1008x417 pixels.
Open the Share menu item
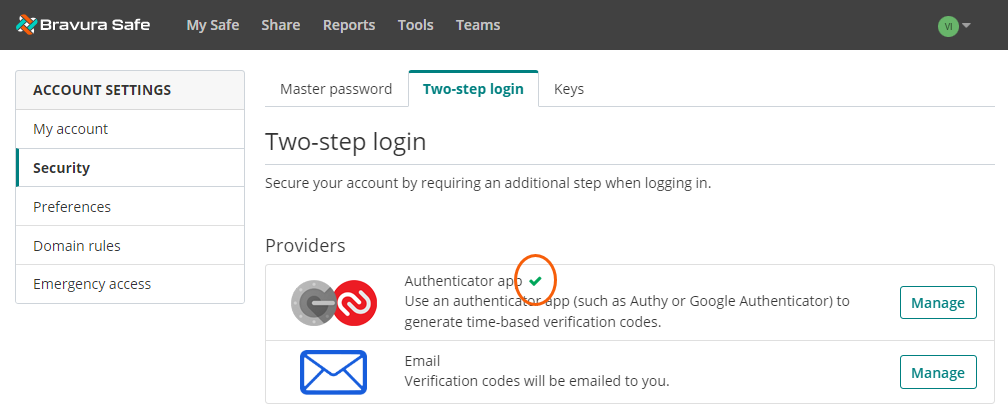[x=281, y=25]
